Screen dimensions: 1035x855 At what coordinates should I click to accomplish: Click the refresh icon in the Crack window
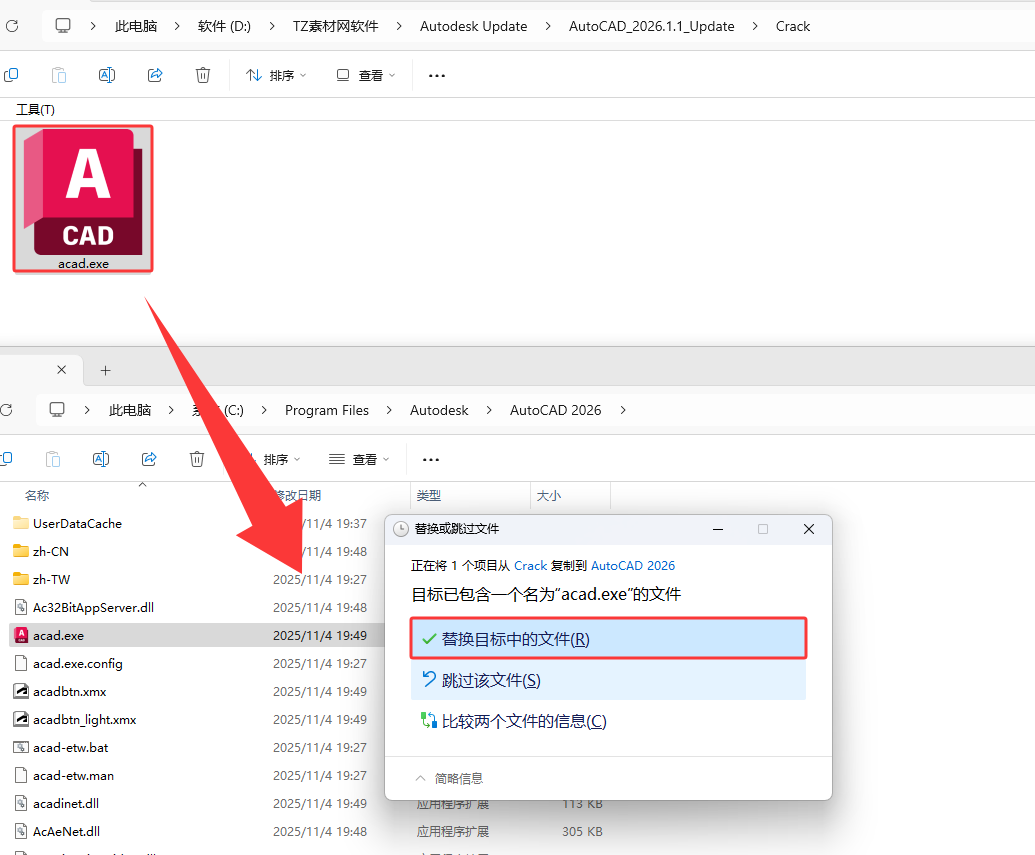pyautogui.click(x=12, y=26)
